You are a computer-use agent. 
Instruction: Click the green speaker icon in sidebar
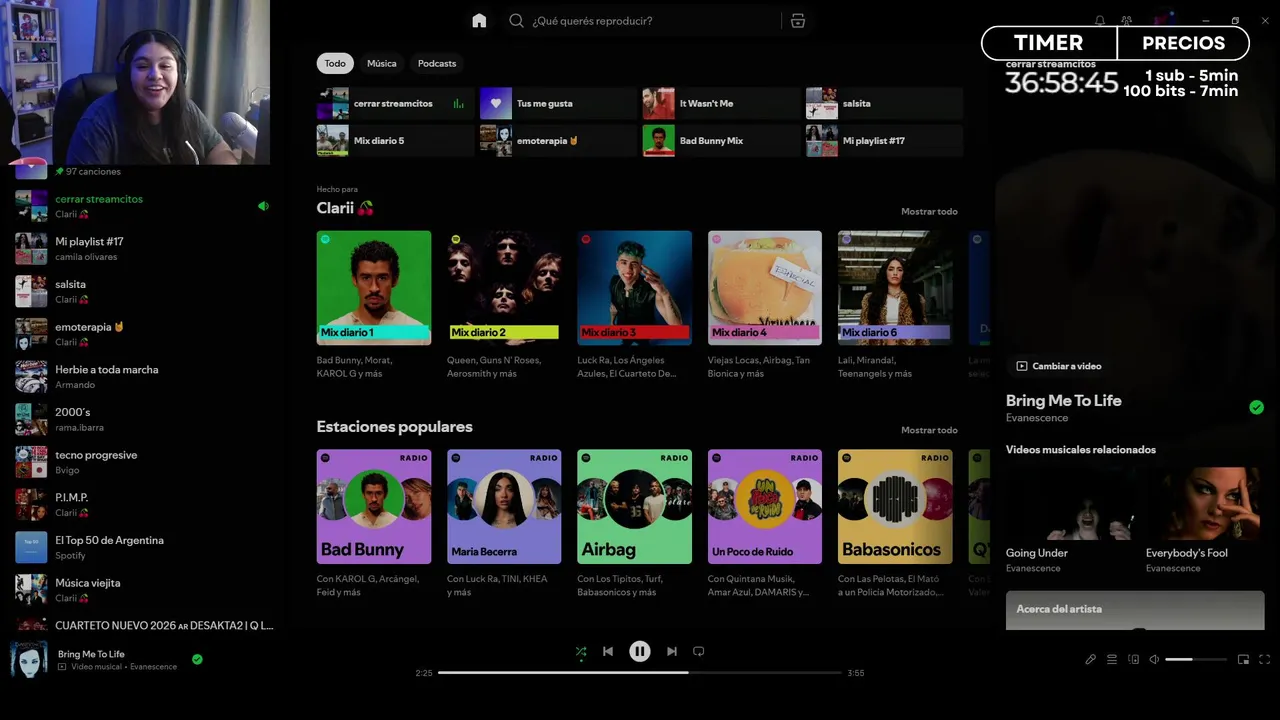tap(263, 206)
